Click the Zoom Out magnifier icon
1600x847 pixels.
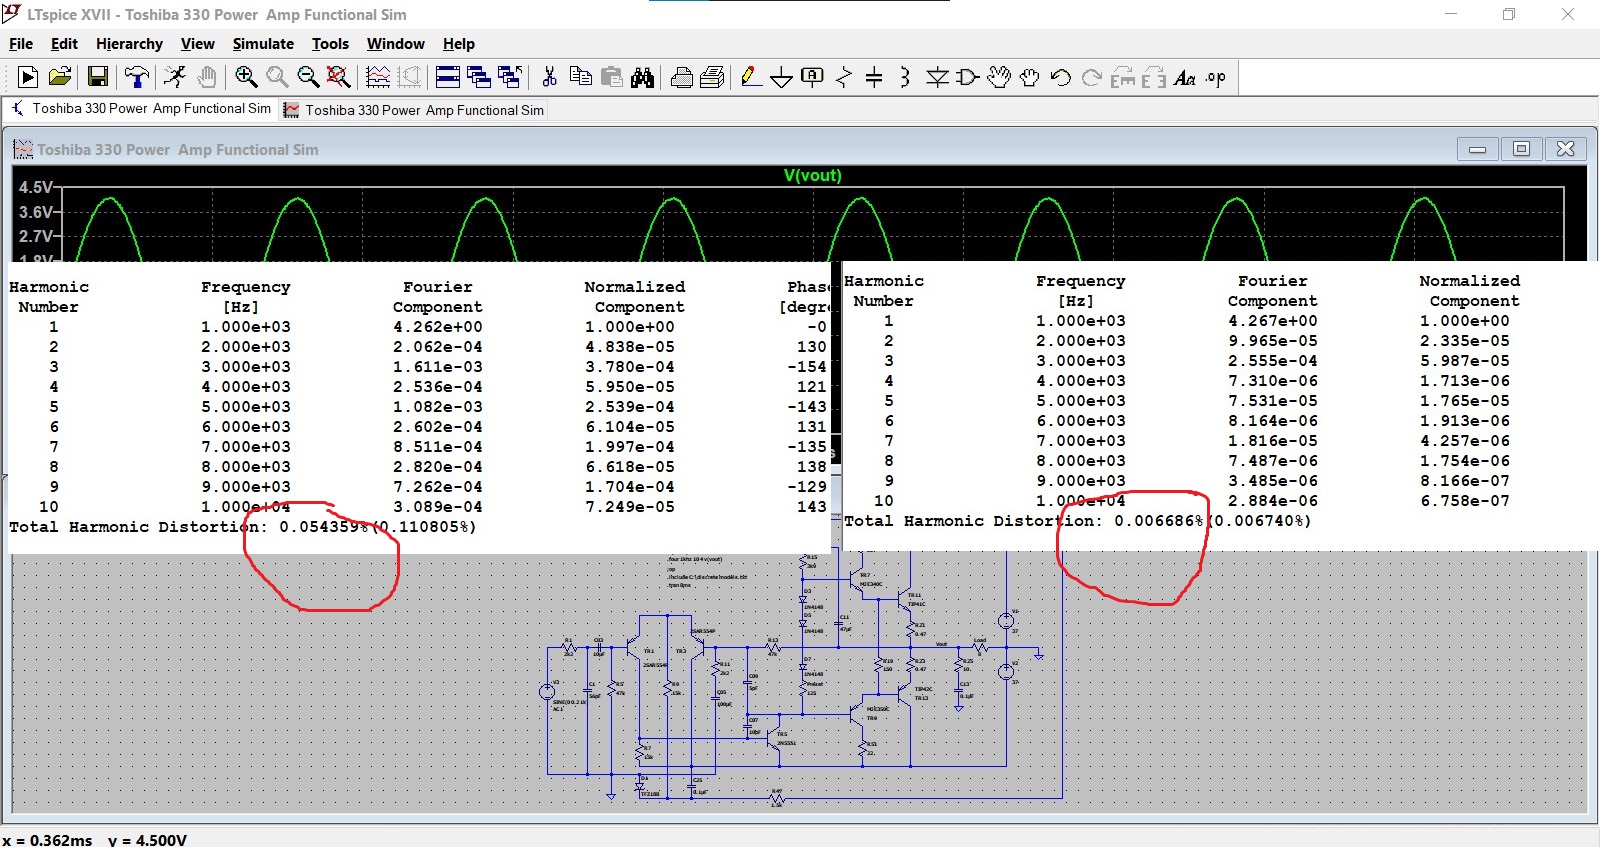coord(308,77)
